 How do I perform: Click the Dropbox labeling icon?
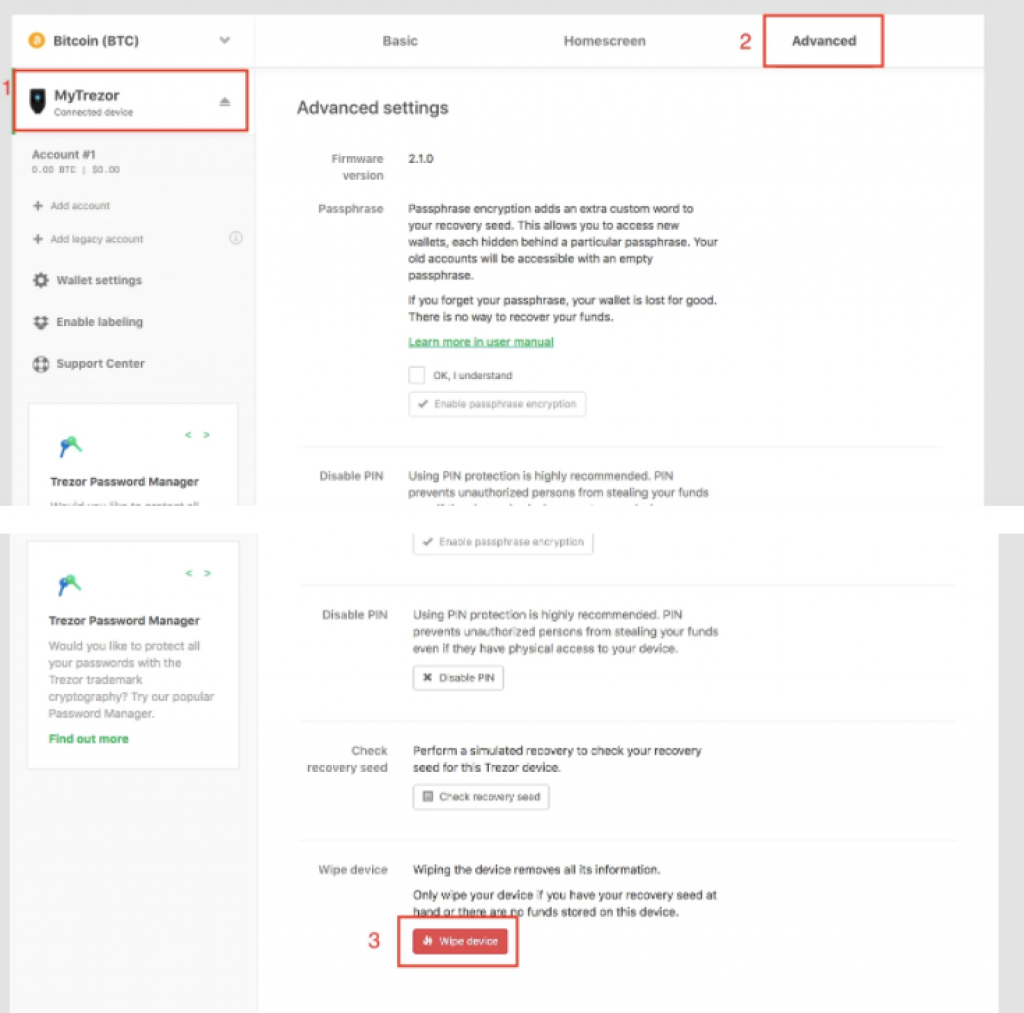pos(40,321)
